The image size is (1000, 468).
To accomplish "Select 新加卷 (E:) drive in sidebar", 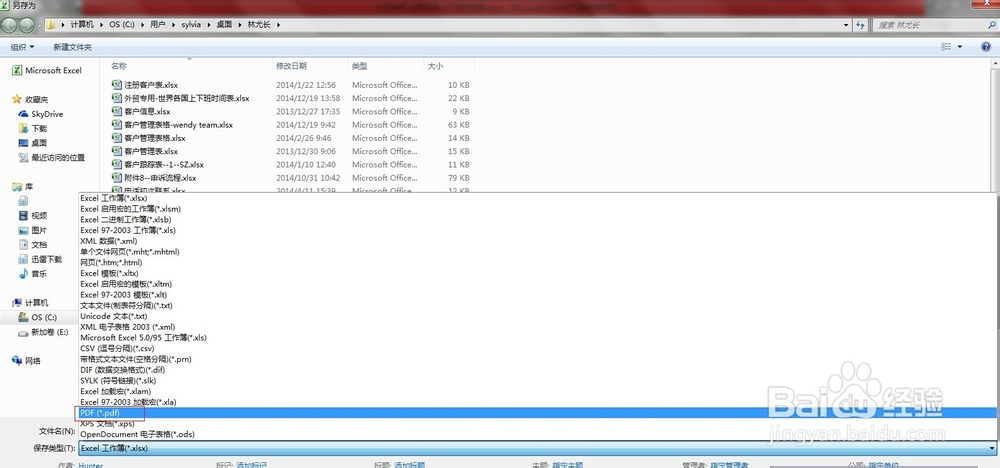I will [x=43, y=332].
